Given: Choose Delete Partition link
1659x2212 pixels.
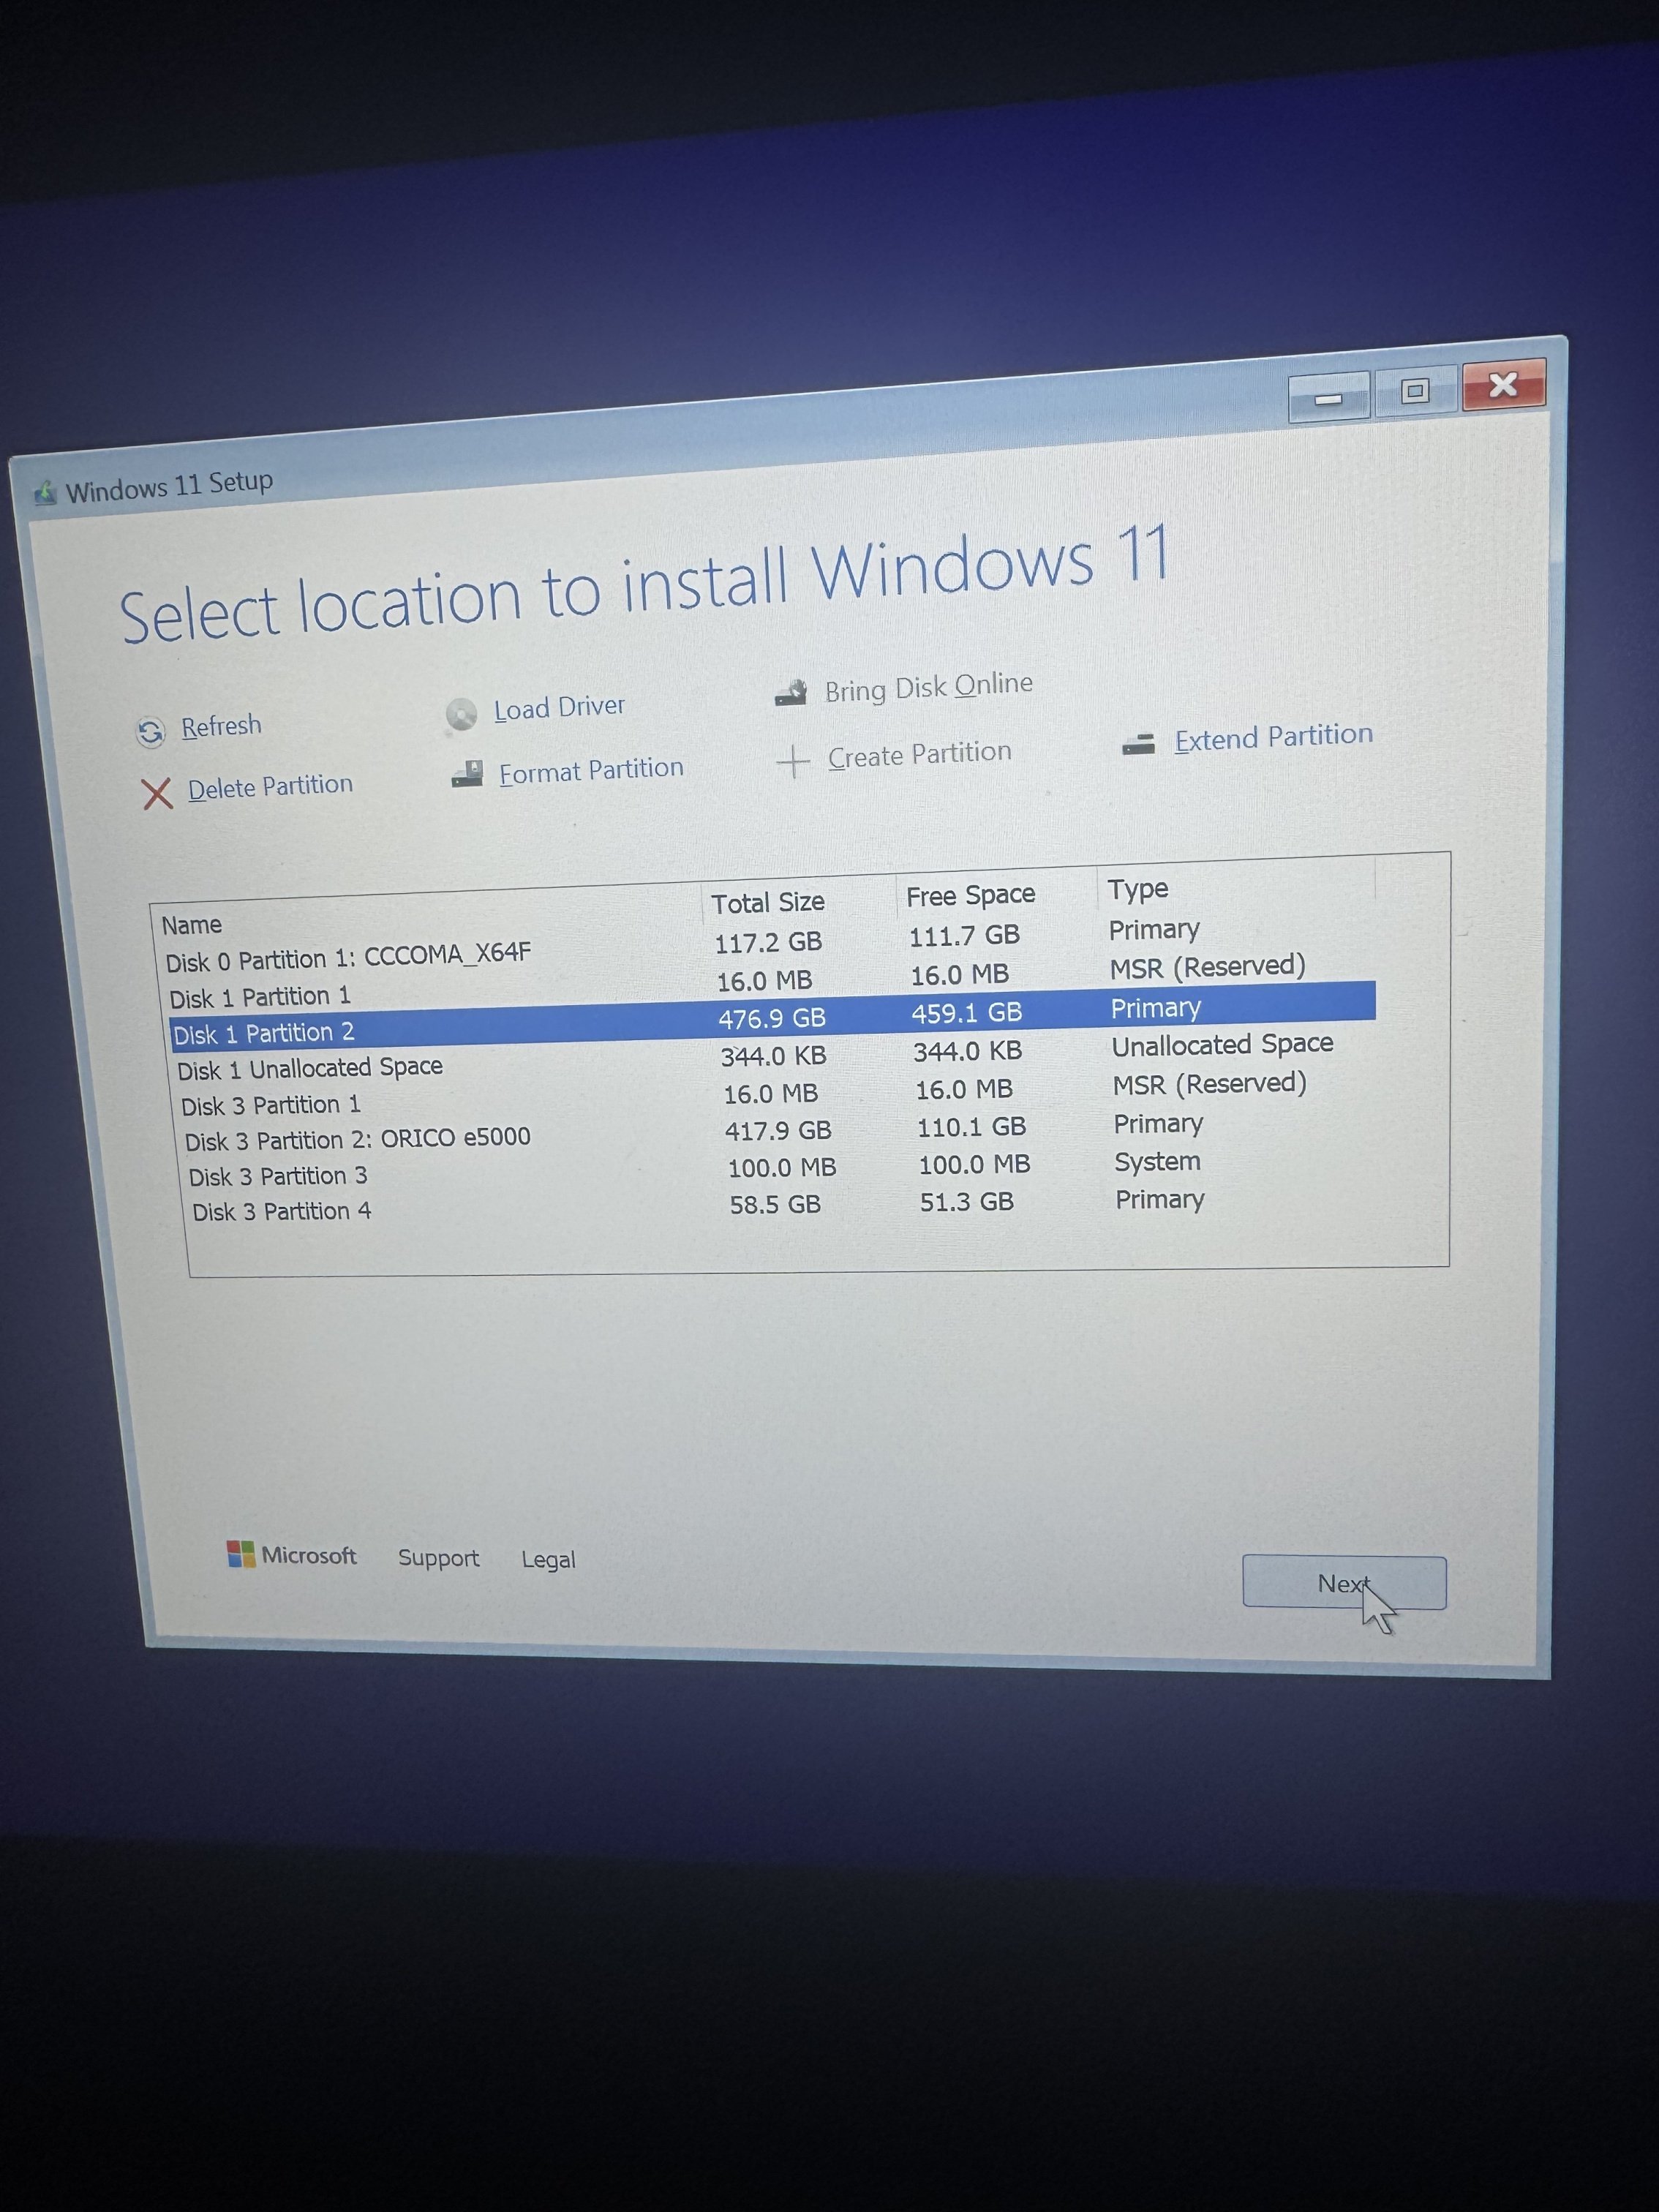Looking at the screenshot, I should (270, 787).
